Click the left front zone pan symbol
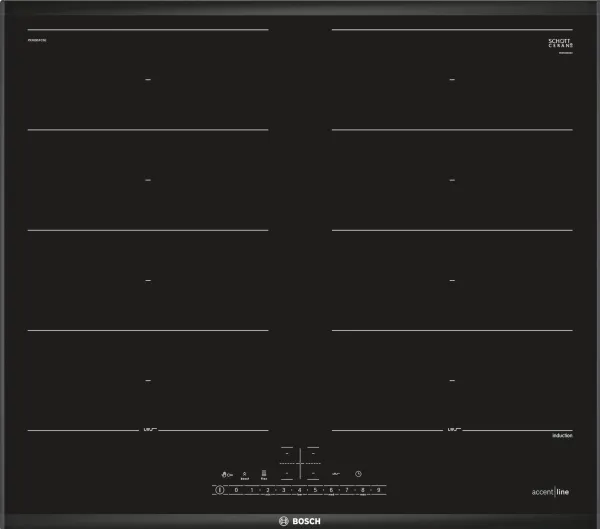The height and width of the screenshot is (529, 600). pos(150,429)
